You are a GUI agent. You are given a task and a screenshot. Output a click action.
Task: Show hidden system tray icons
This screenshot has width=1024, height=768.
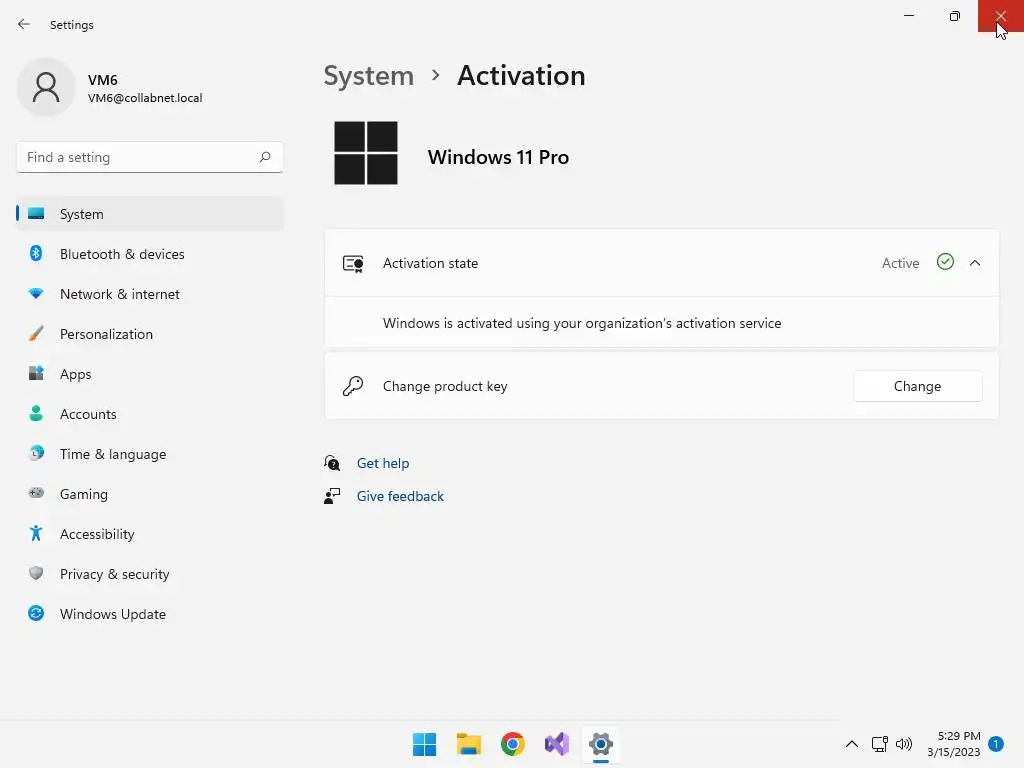coord(852,744)
